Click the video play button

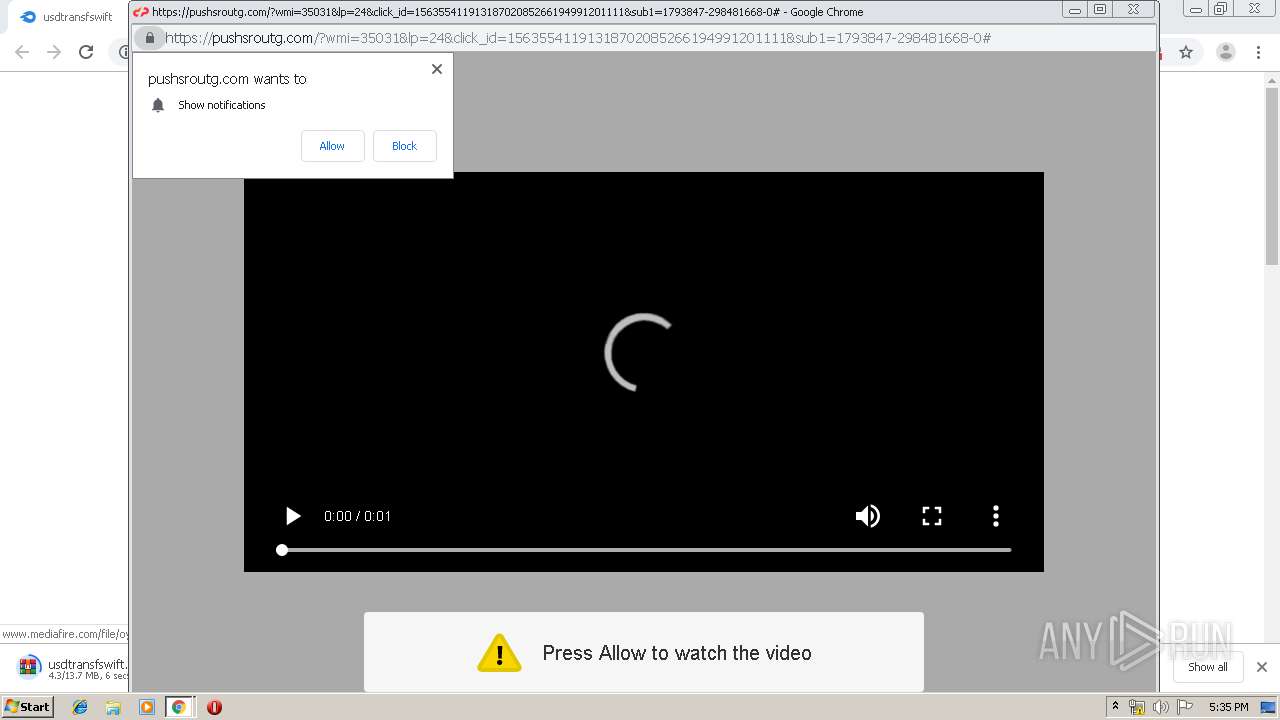tap(292, 516)
